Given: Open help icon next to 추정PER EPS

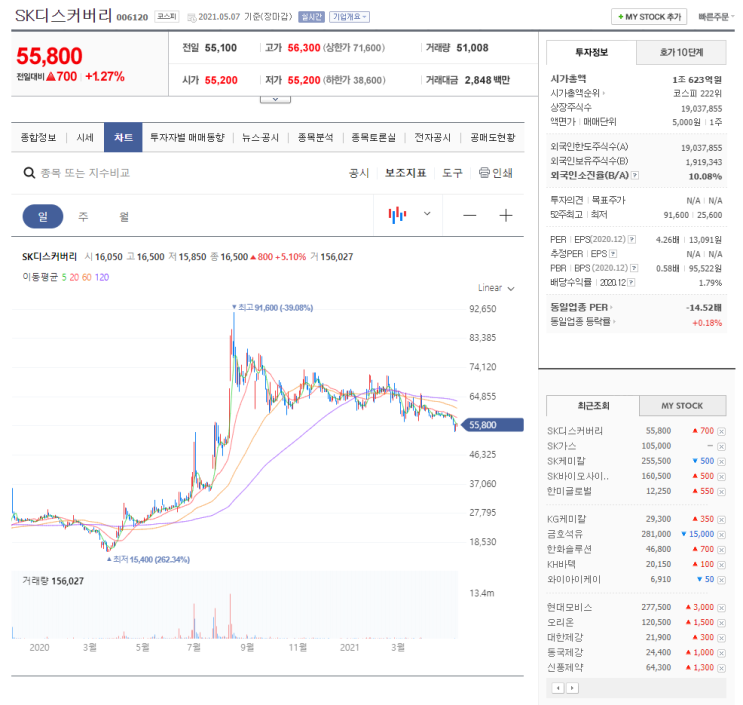Looking at the screenshot, I should point(613,254).
